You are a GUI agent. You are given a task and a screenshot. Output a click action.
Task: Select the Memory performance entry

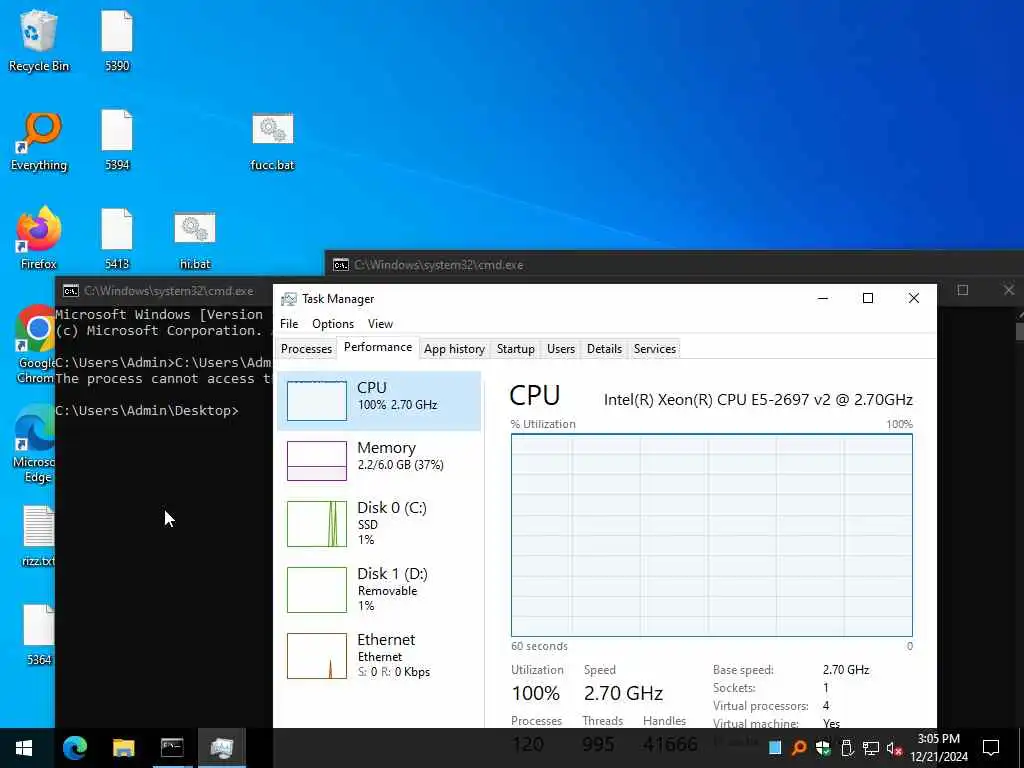(x=379, y=460)
